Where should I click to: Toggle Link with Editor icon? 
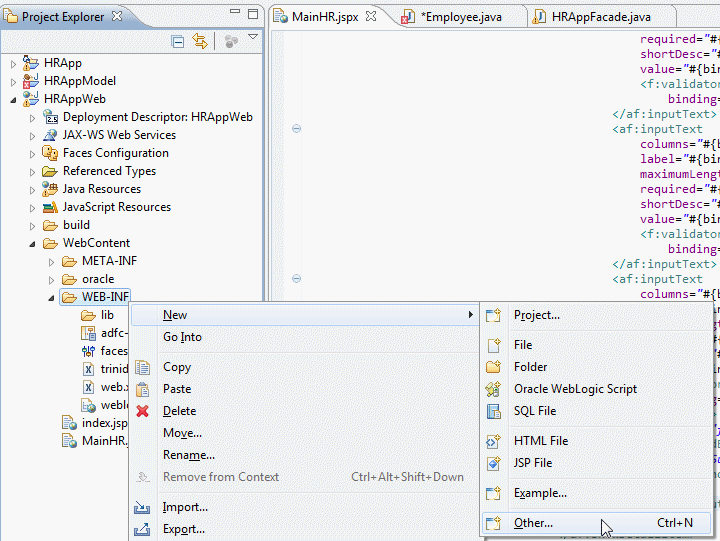(x=200, y=41)
